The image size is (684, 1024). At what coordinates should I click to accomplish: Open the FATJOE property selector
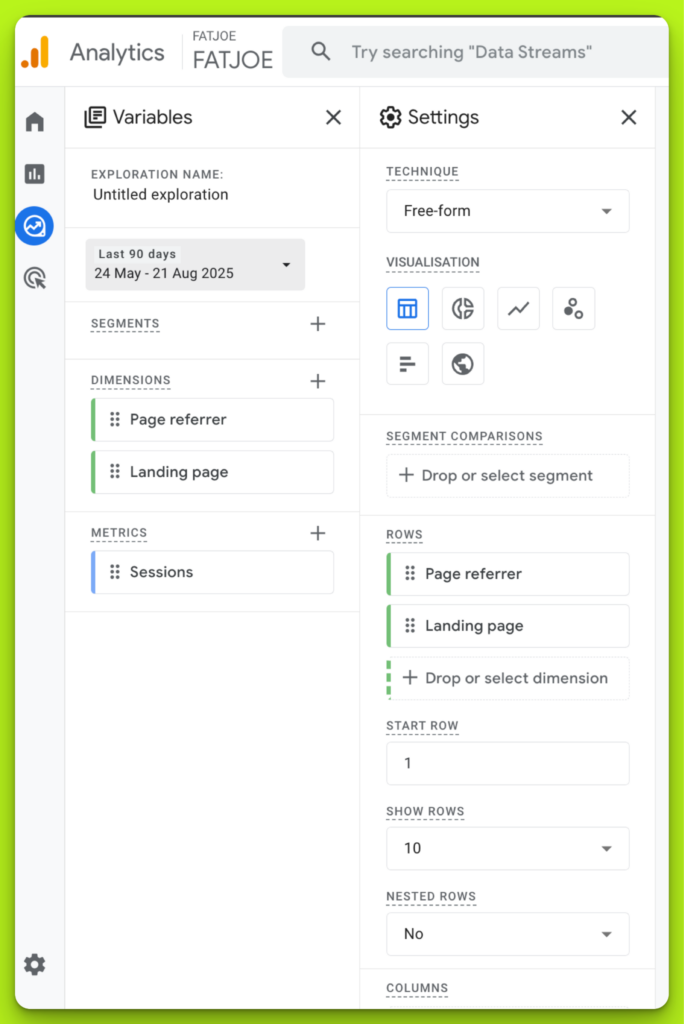click(233, 51)
